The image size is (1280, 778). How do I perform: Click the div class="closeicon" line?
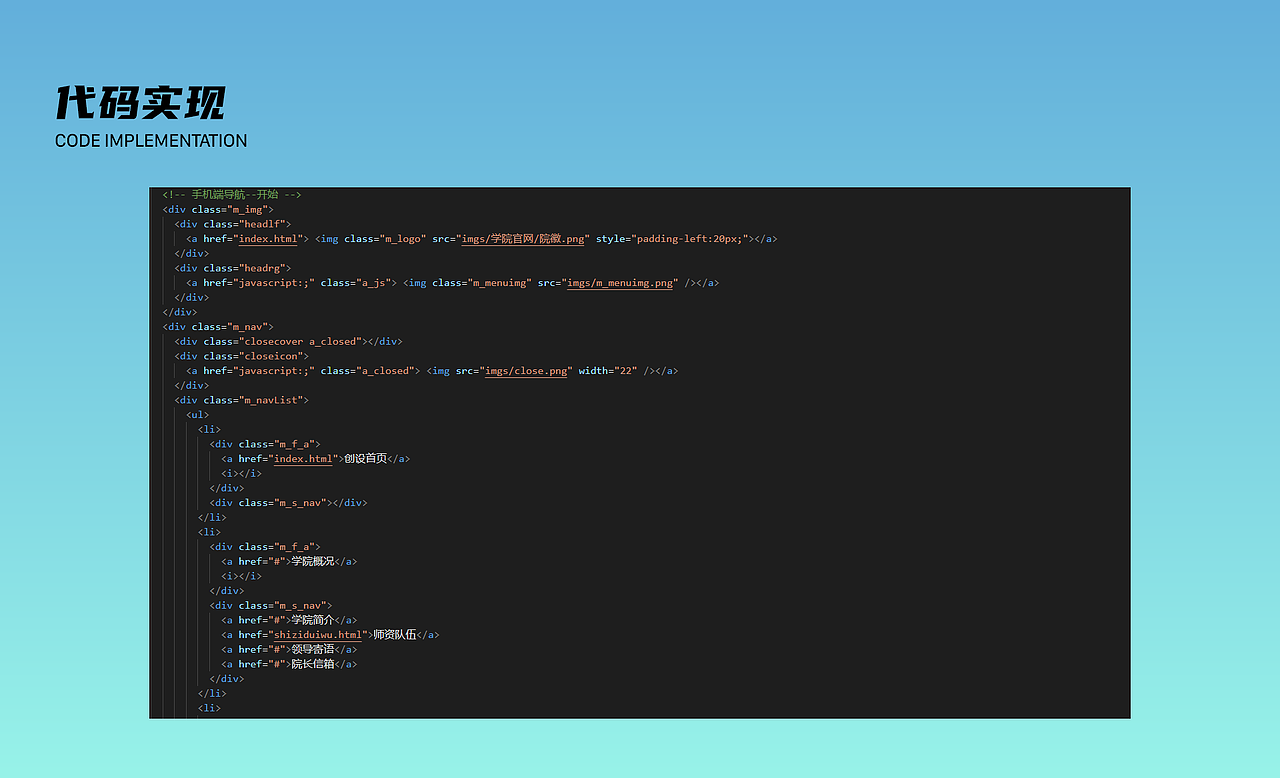tap(242, 356)
